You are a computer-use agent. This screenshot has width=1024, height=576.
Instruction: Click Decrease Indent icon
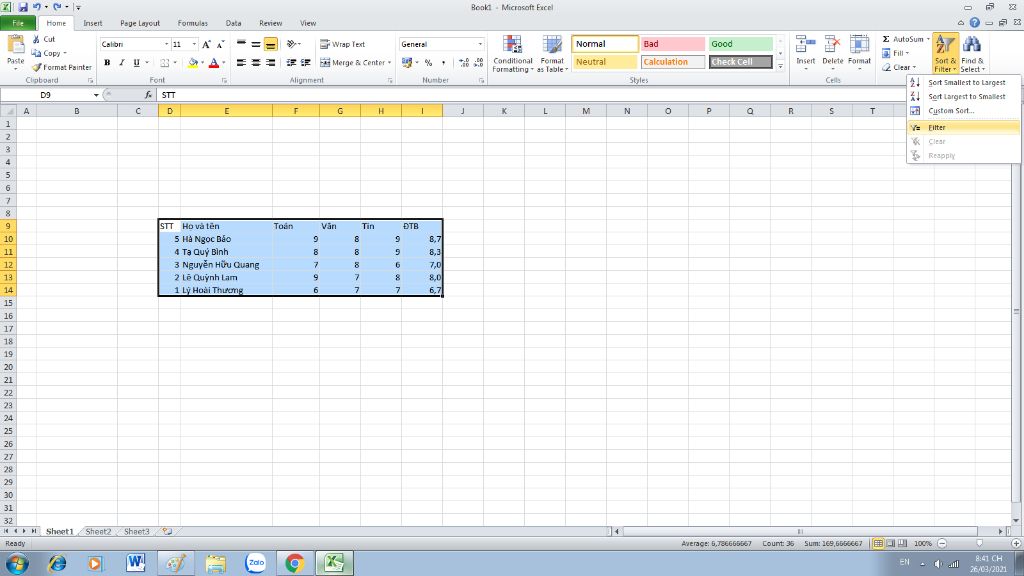291,63
